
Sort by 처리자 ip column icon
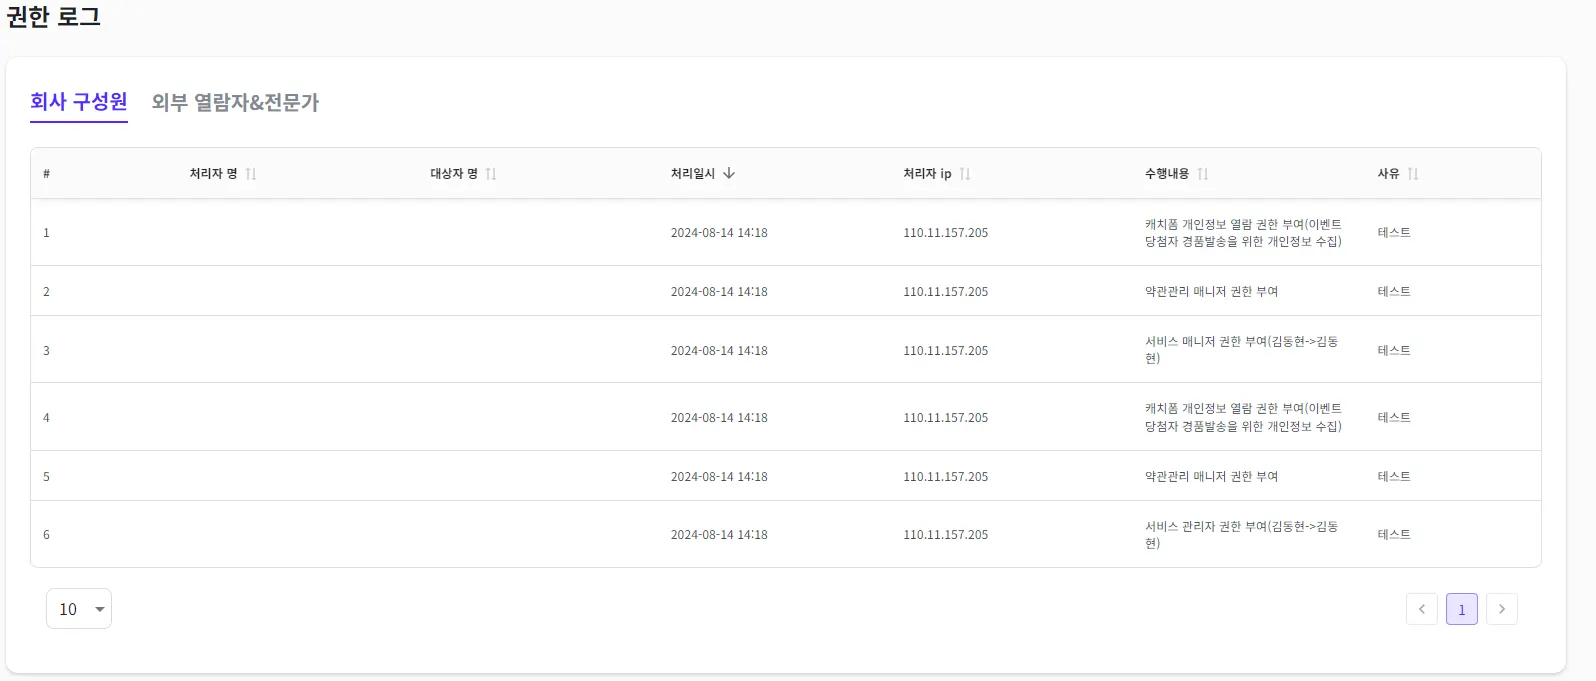click(965, 174)
